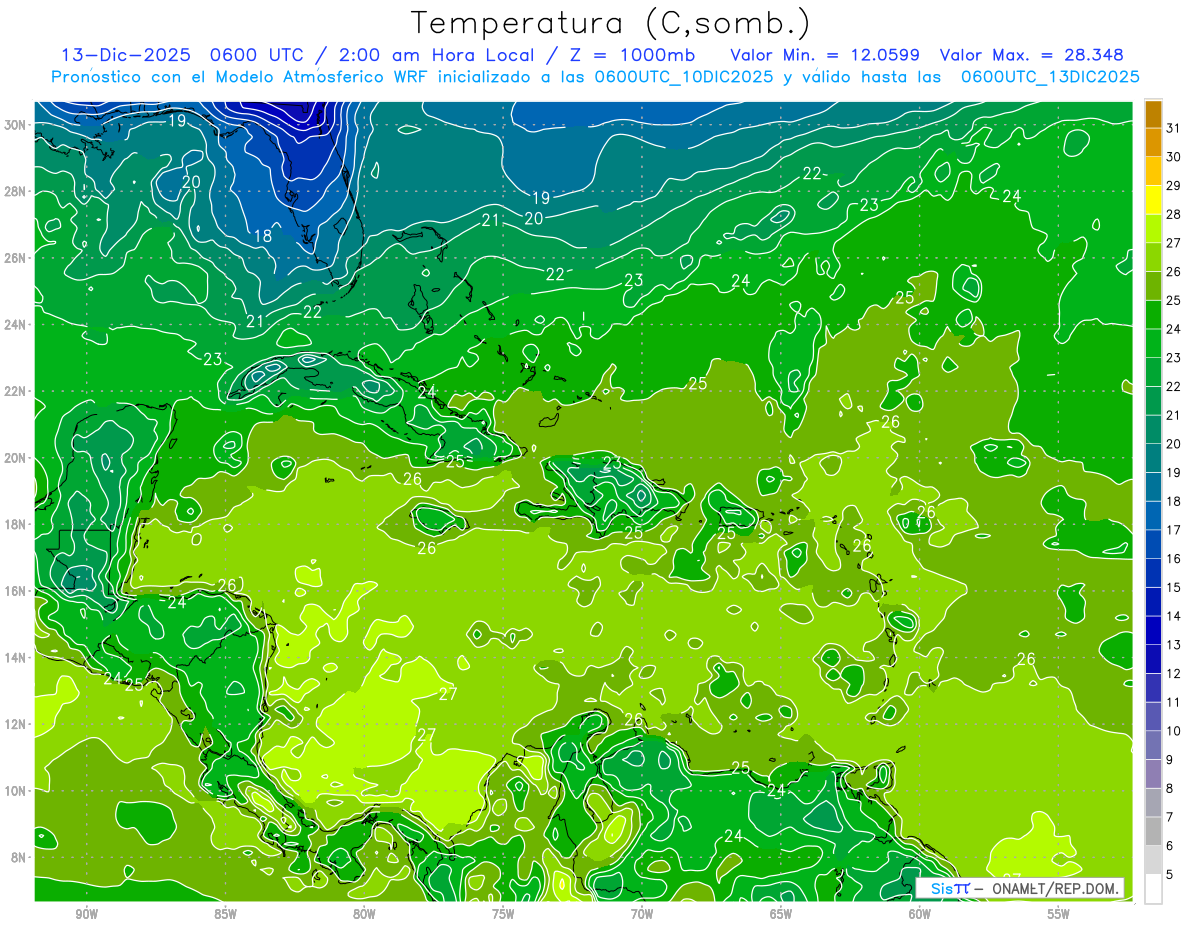Click the lime swatch between 27 and 28
This screenshot has height=927, width=1200.
(1153, 228)
